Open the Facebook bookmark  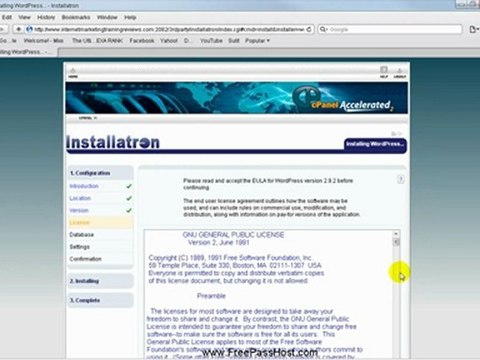(x=142, y=41)
